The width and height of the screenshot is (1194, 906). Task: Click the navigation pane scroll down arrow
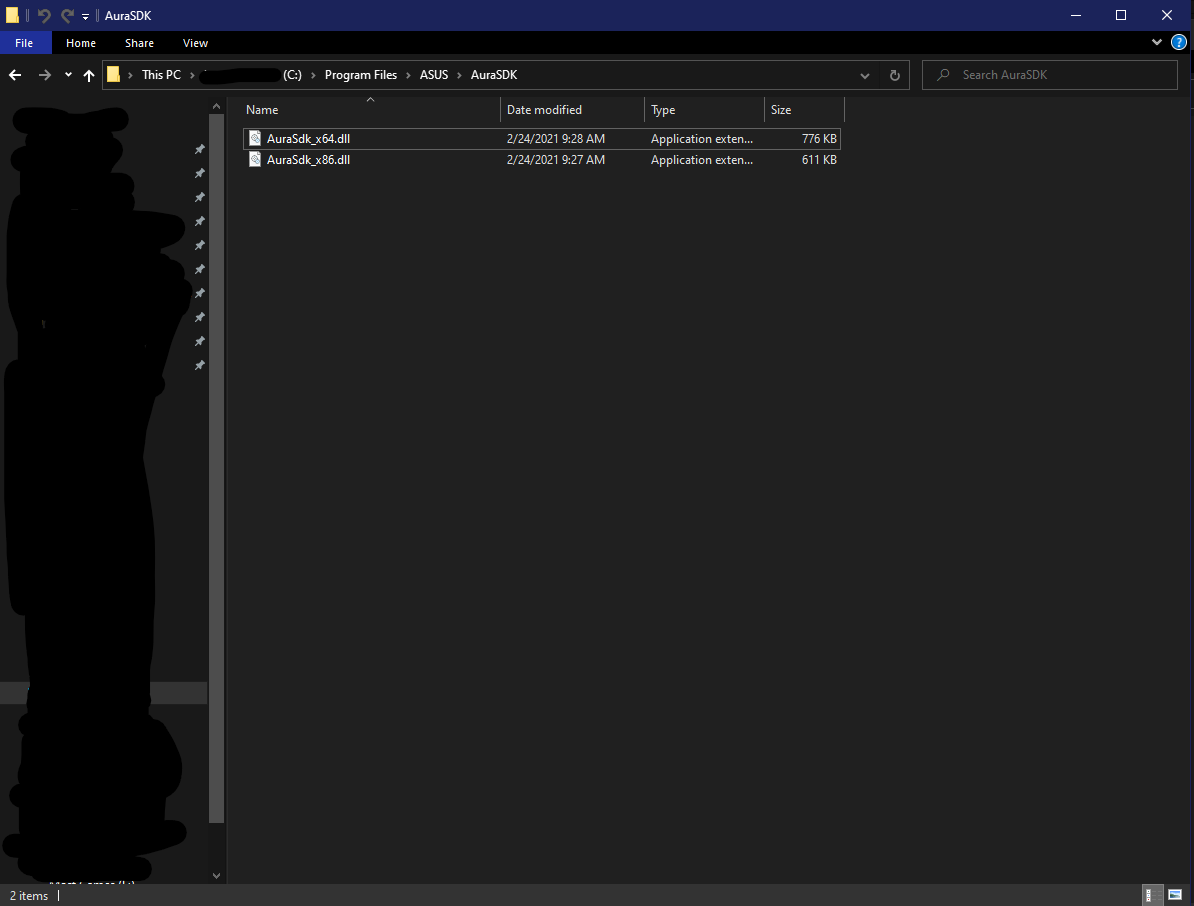pos(216,876)
